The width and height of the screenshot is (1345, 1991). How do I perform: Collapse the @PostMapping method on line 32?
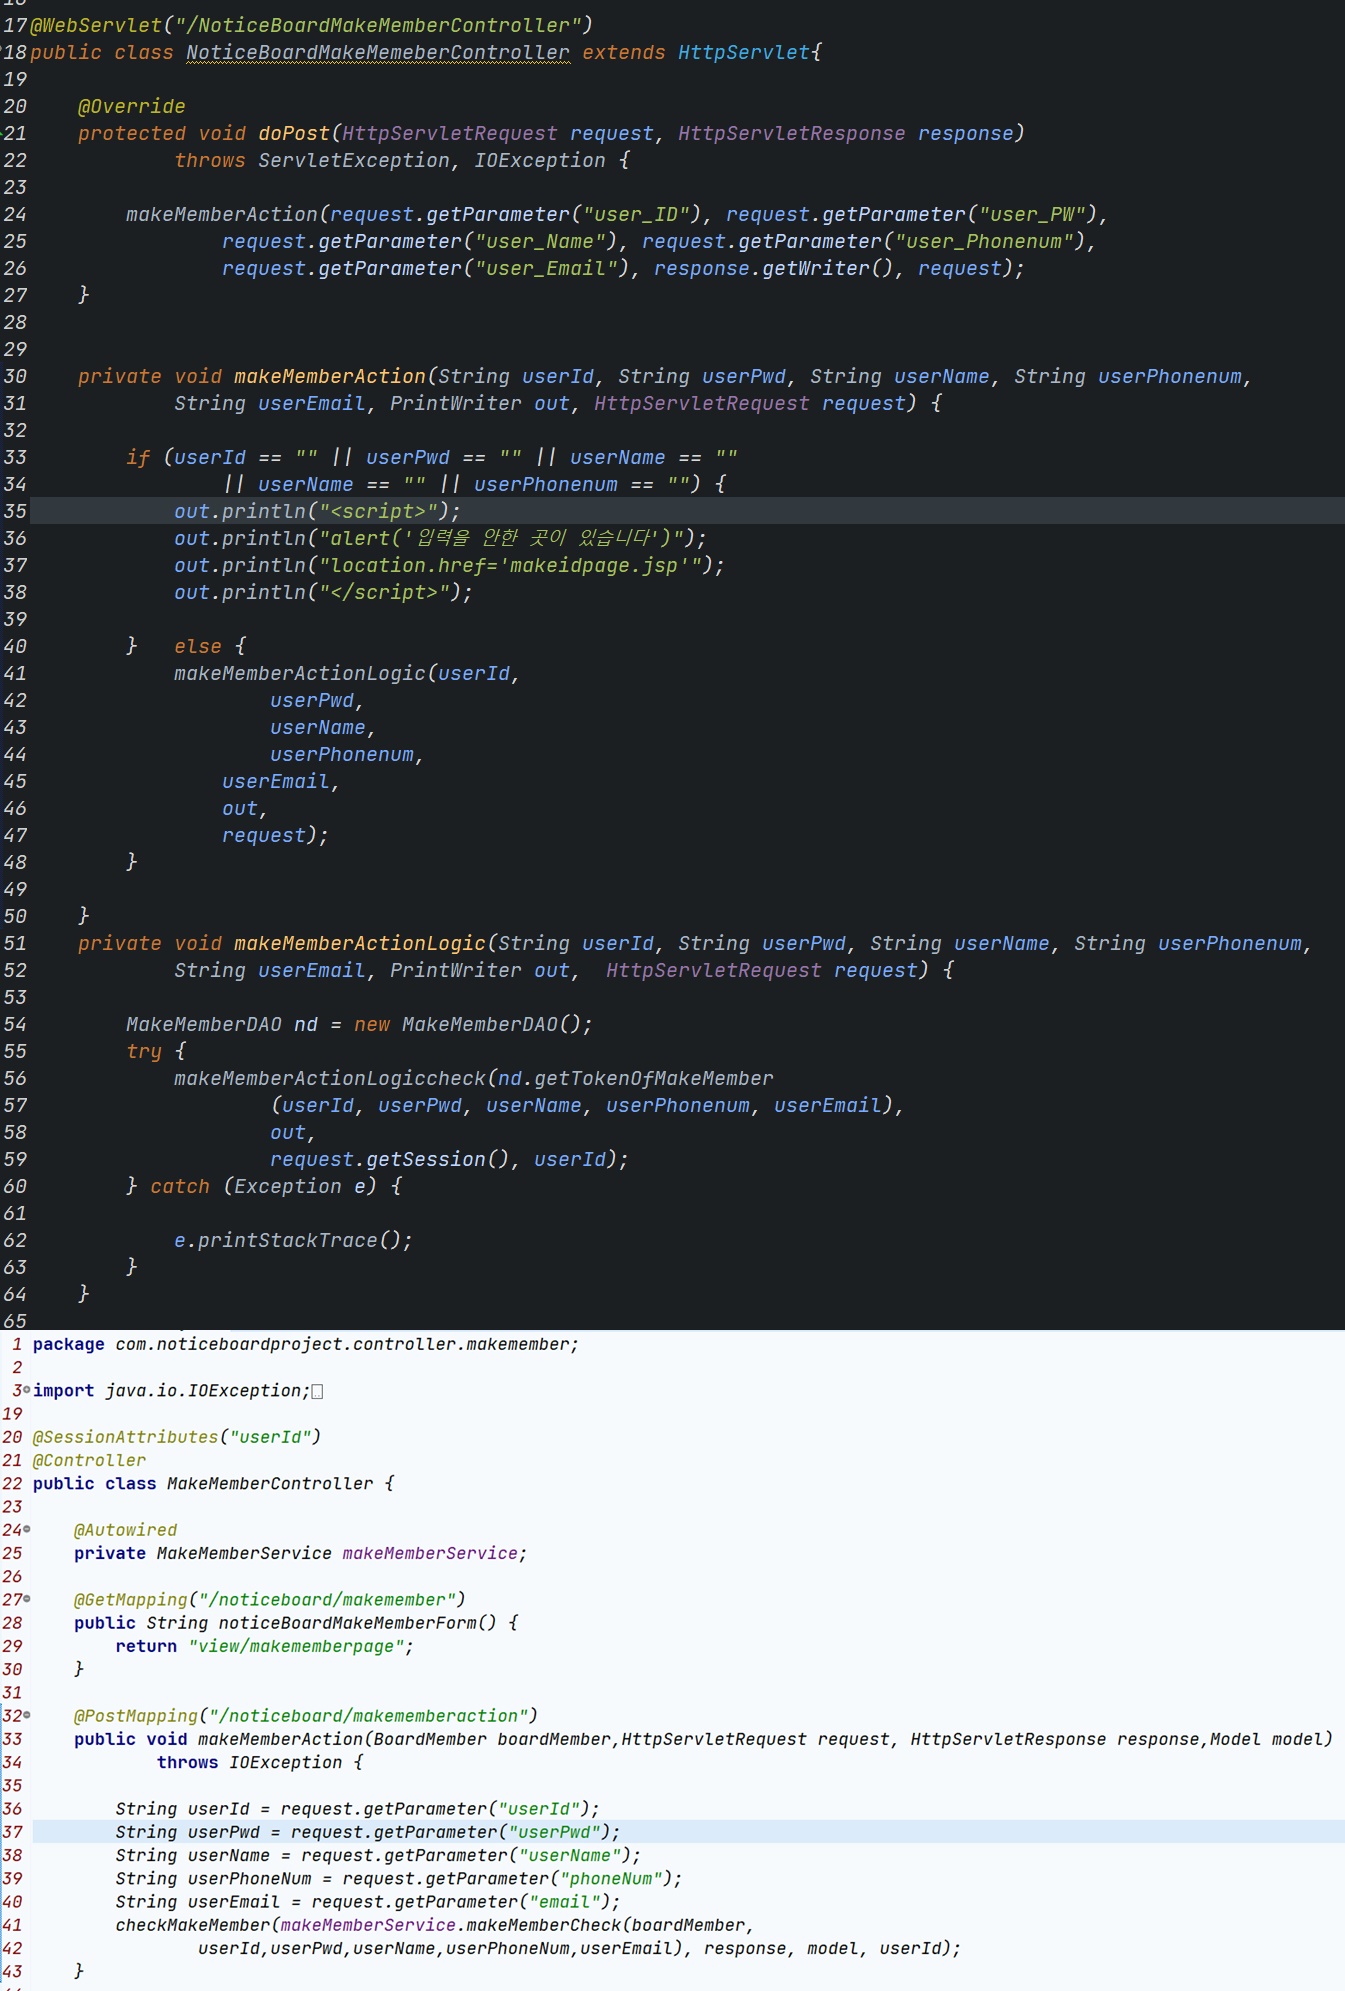pyautogui.click(x=27, y=1715)
